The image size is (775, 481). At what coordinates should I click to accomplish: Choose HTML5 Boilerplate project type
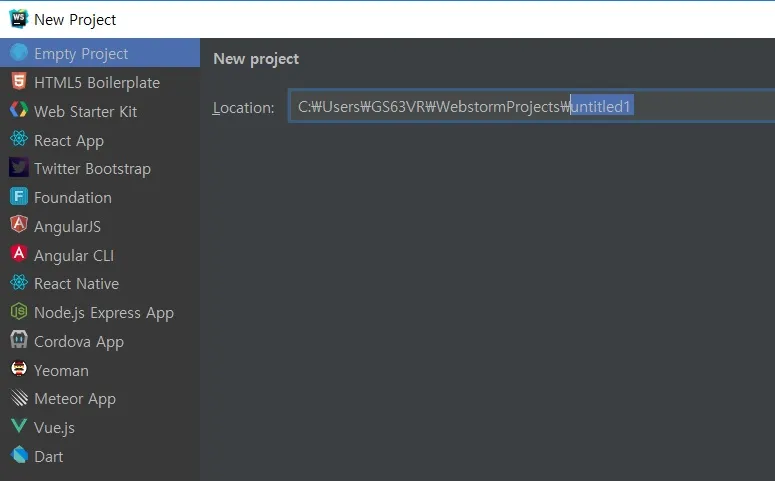(100, 82)
